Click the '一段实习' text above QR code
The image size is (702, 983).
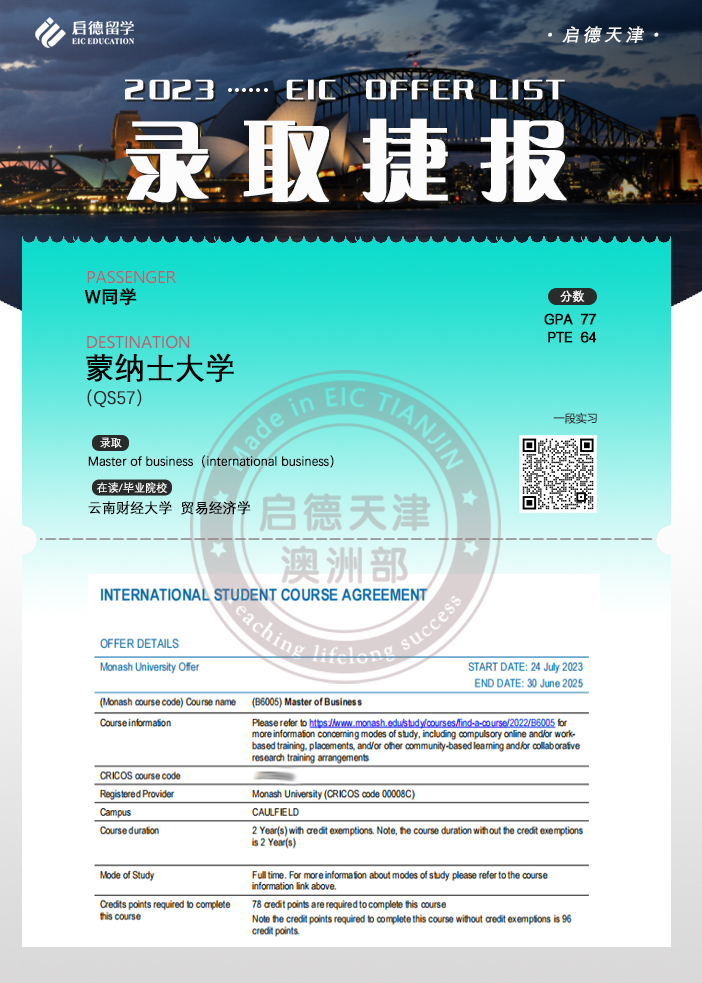pyautogui.click(x=575, y=419)
